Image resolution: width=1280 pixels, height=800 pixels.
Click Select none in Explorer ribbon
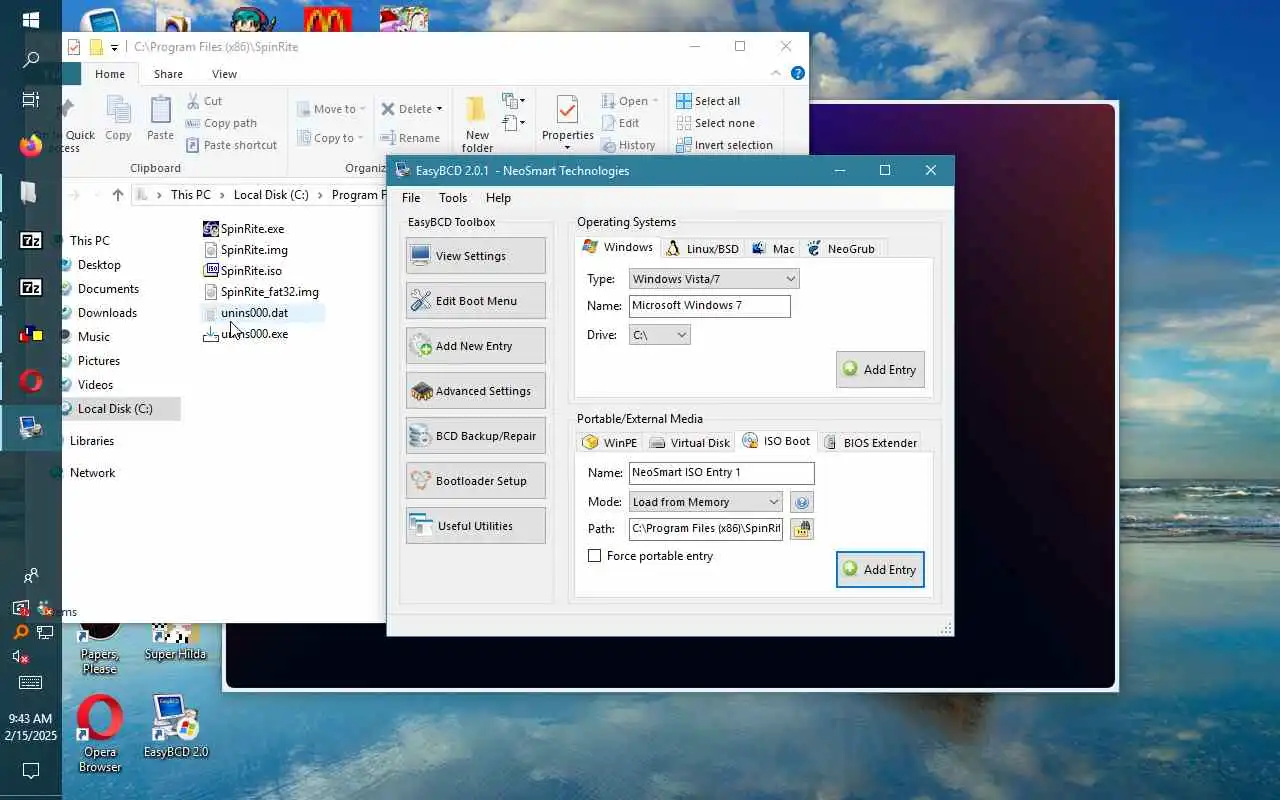[x=715, y=123]
